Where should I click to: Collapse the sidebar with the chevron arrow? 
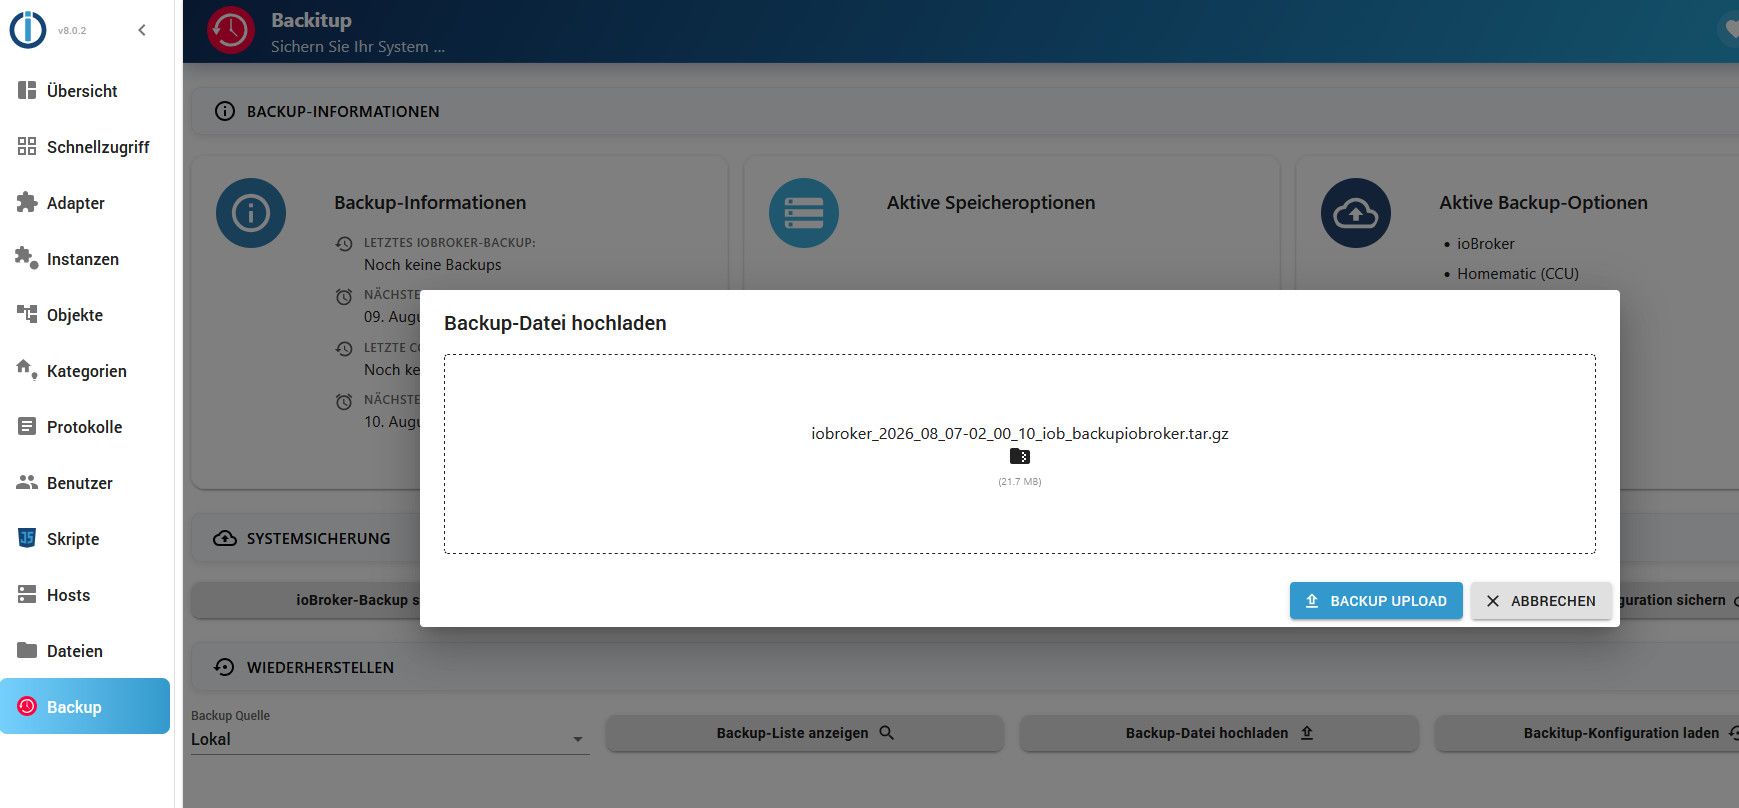[142, 30]
